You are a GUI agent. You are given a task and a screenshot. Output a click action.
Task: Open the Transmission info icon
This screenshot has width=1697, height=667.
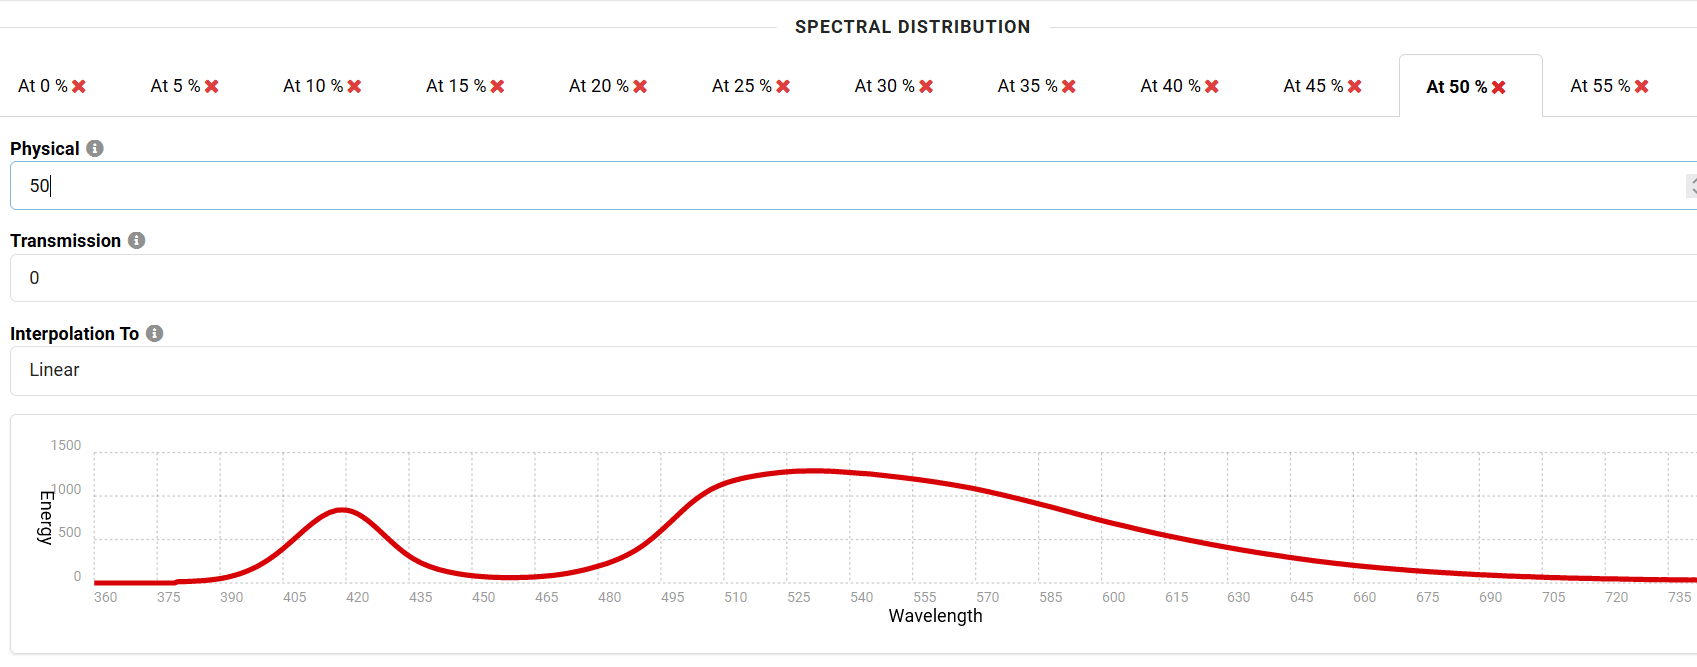pyautogui.click(x=137, y=240)
